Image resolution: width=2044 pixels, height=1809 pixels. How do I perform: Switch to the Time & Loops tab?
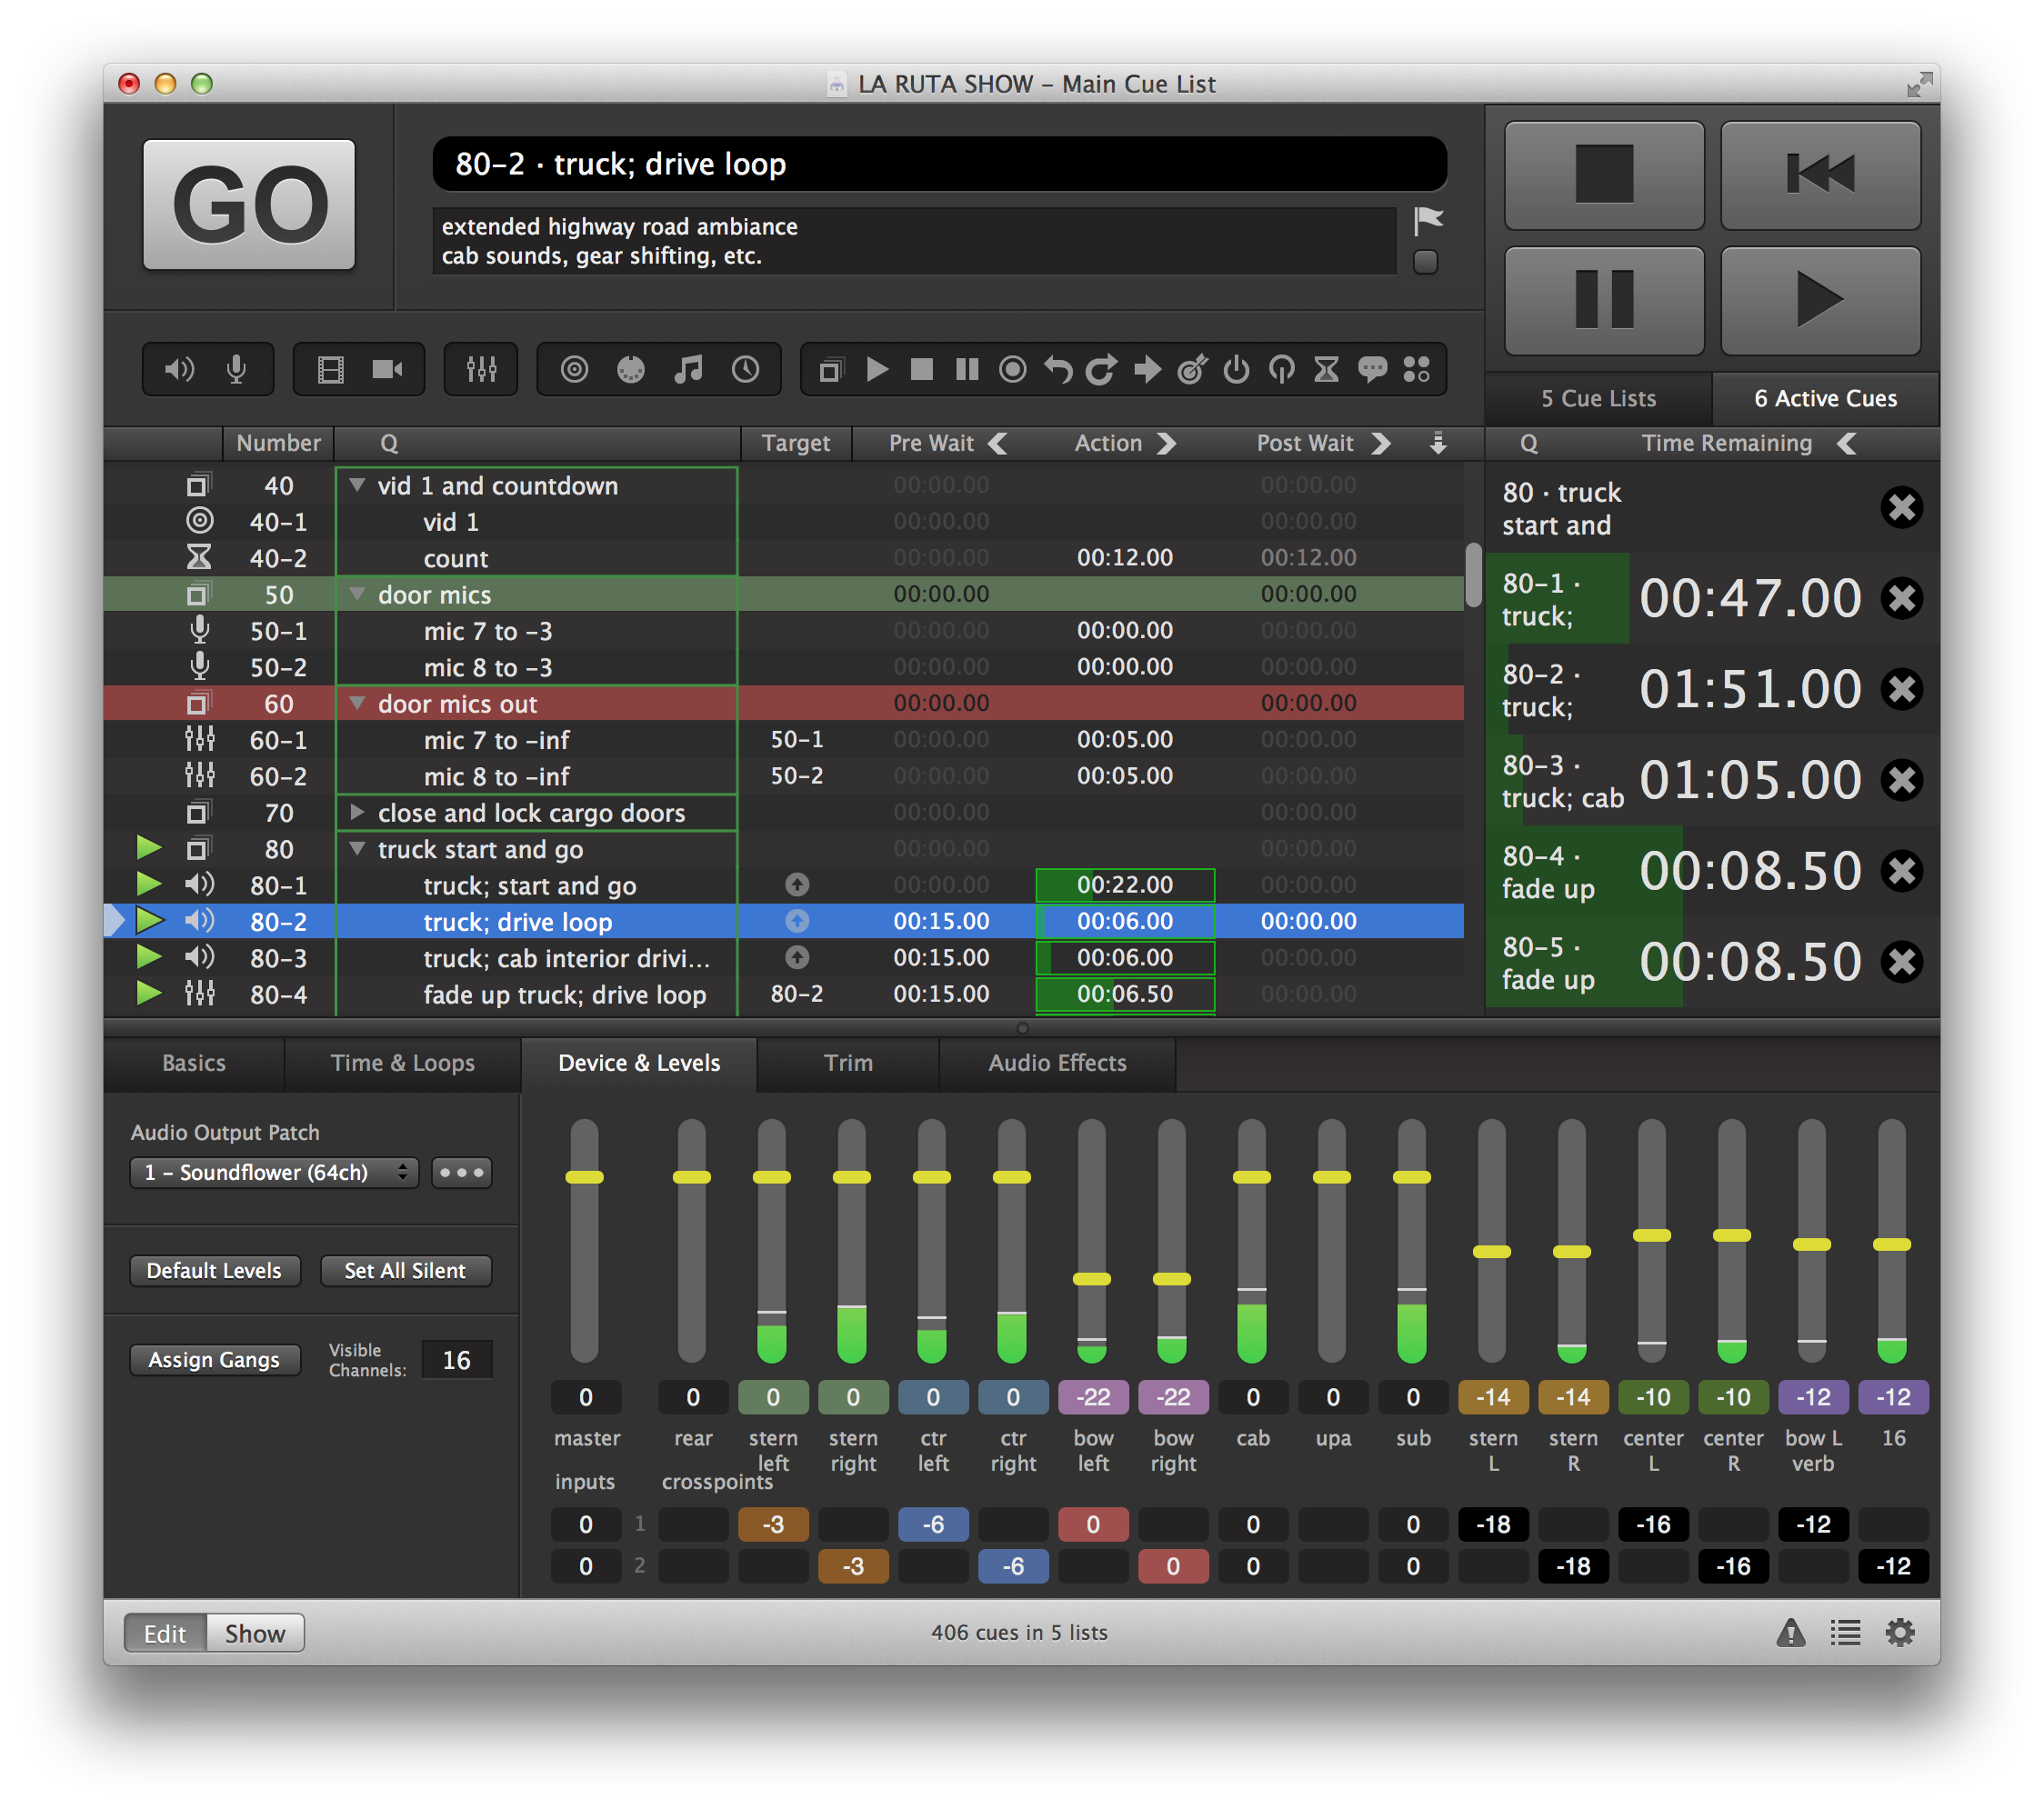tap(402, 1063)
